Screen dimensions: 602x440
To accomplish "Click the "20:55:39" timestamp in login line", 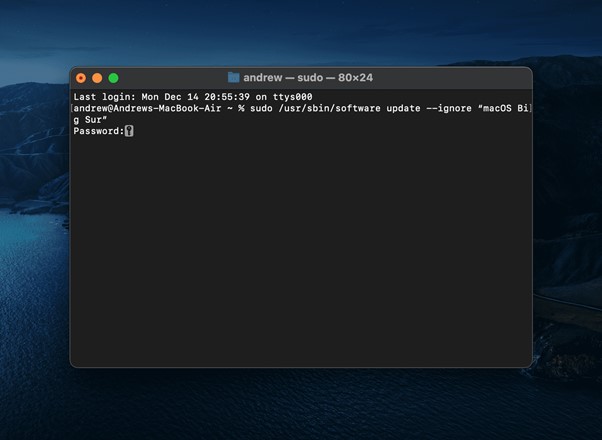I will tap(232, 96).
